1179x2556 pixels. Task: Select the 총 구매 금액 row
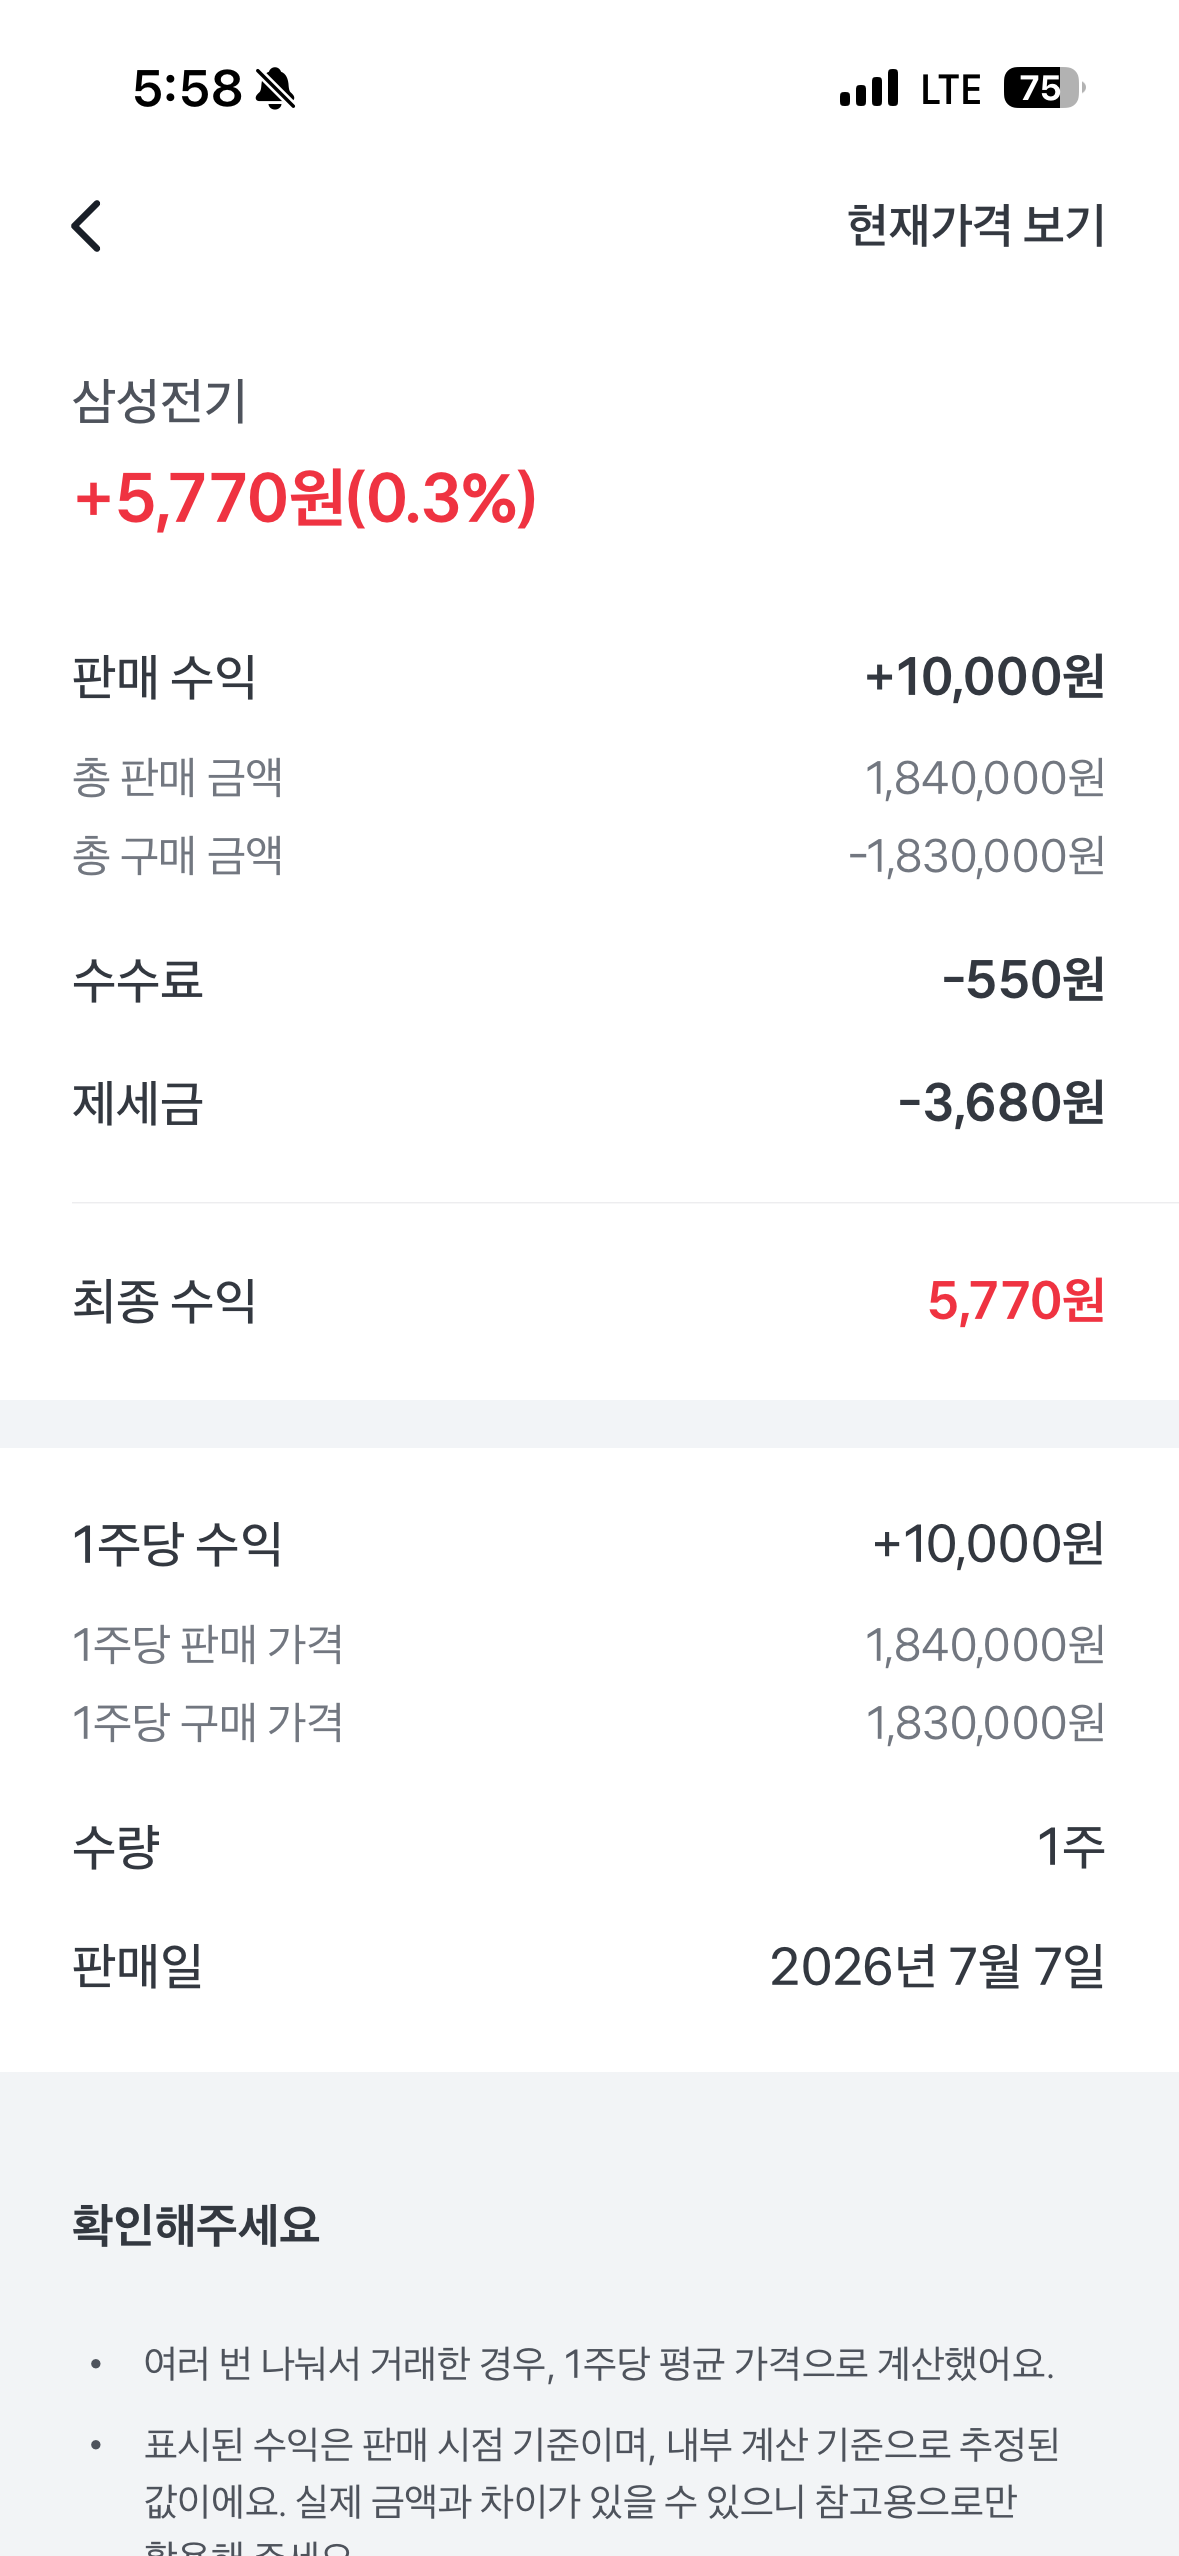(x=589, y=855)
